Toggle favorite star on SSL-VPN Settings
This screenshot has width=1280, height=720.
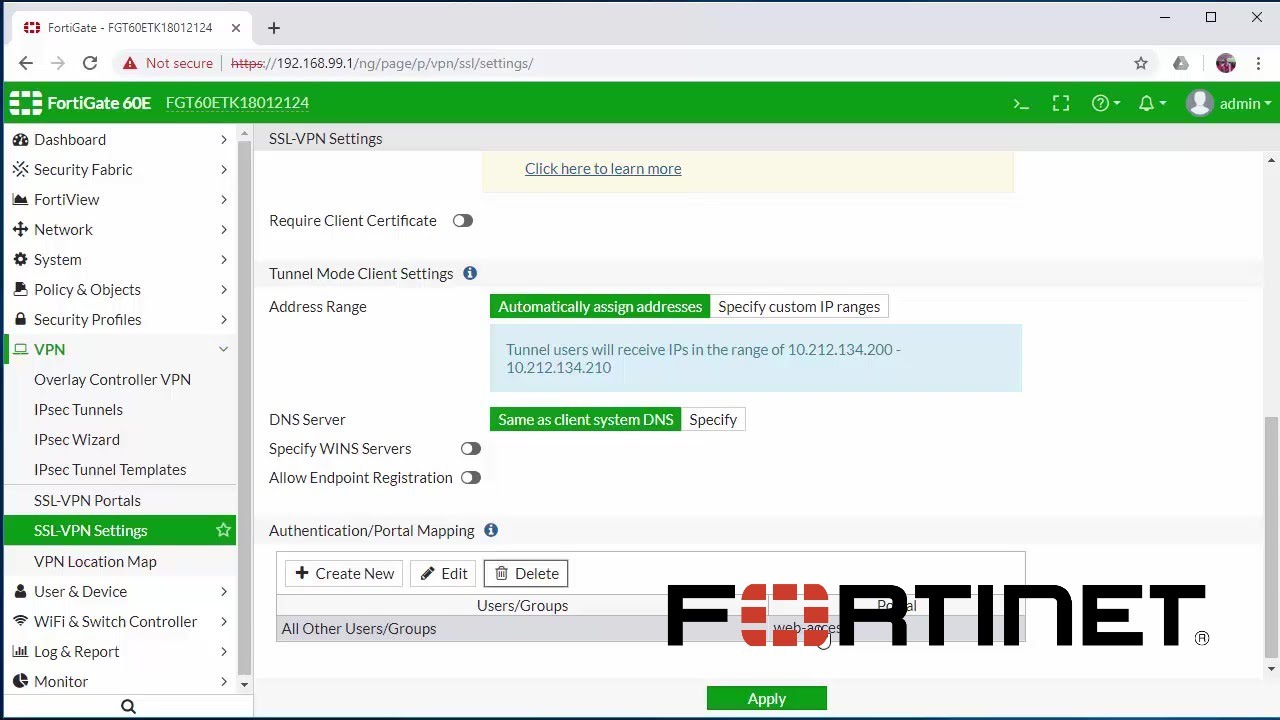pos(223,530)
